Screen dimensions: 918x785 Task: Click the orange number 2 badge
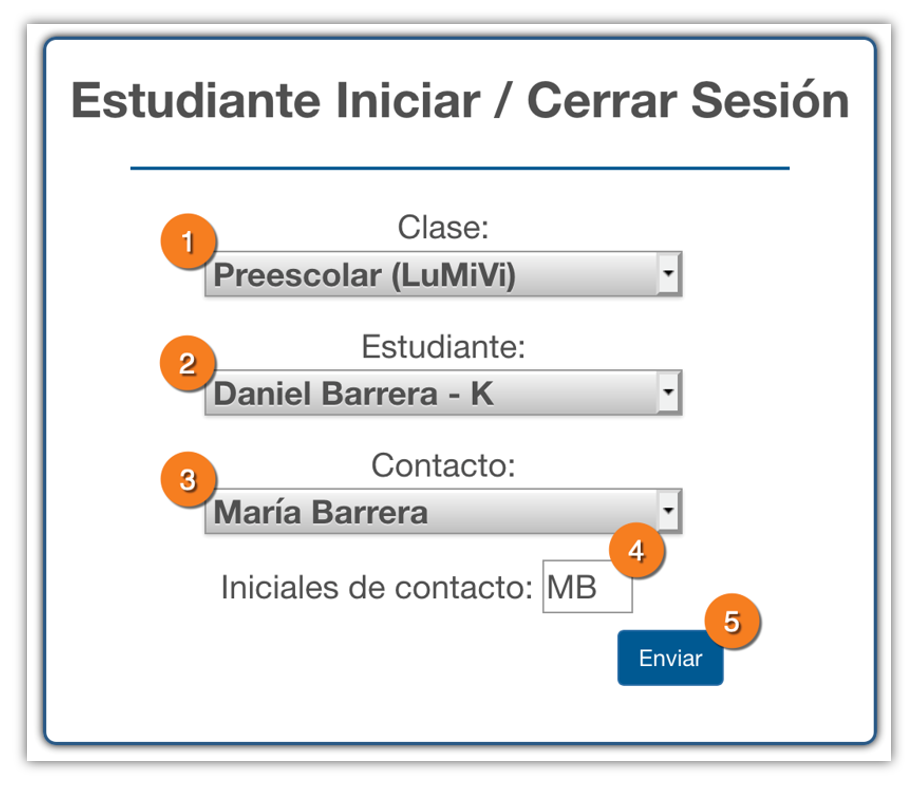tap(187, 364)
